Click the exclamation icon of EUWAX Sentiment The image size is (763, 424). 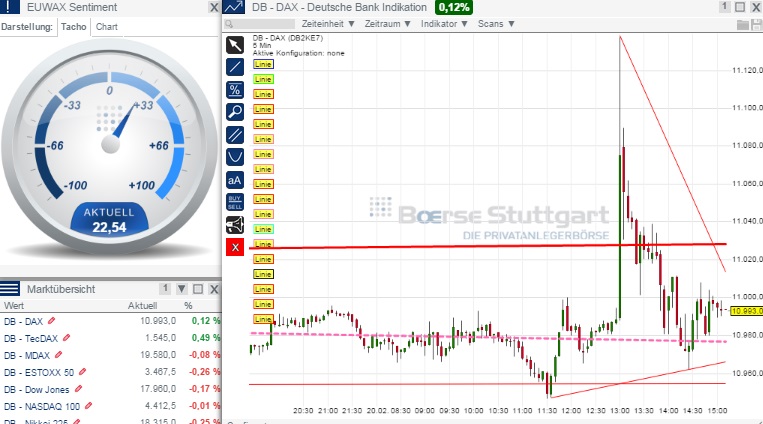coord(10,7)
